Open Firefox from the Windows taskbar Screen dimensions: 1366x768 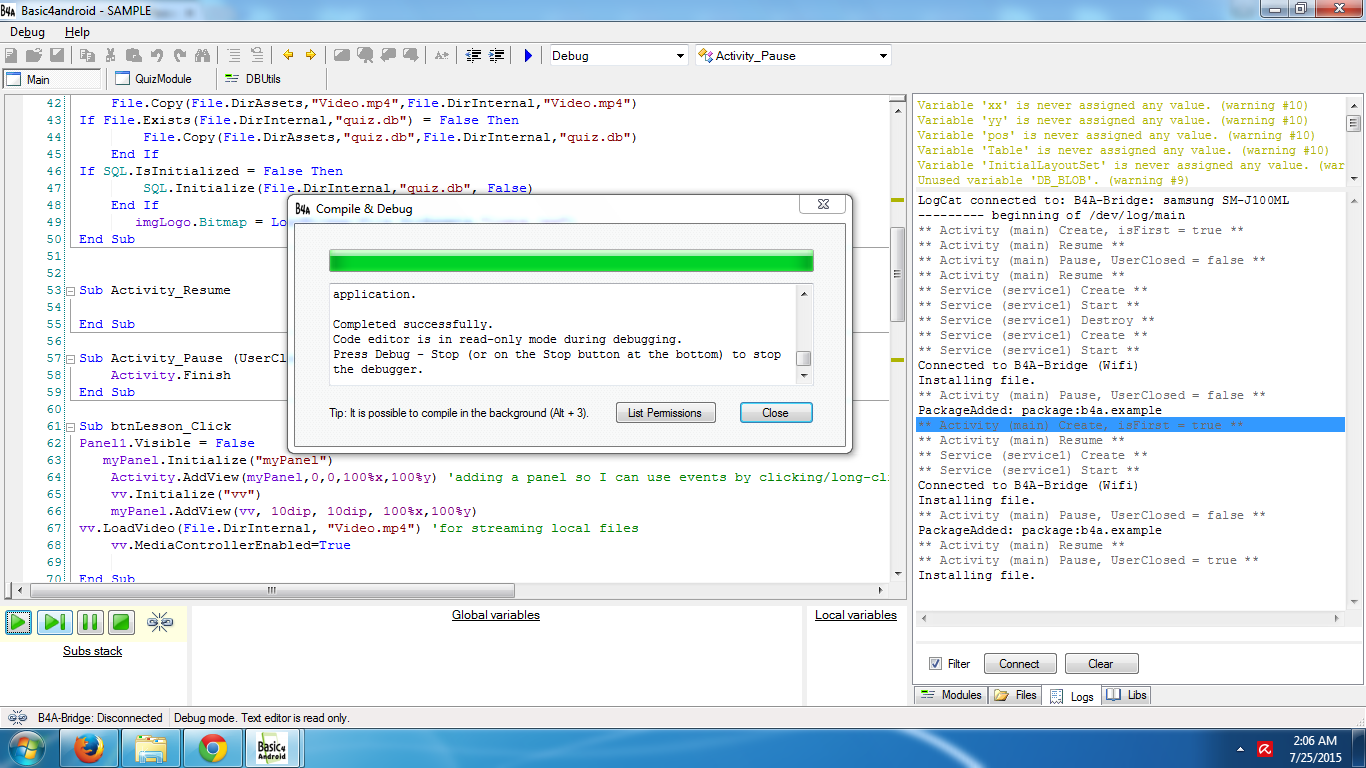[x=89, y=748]
